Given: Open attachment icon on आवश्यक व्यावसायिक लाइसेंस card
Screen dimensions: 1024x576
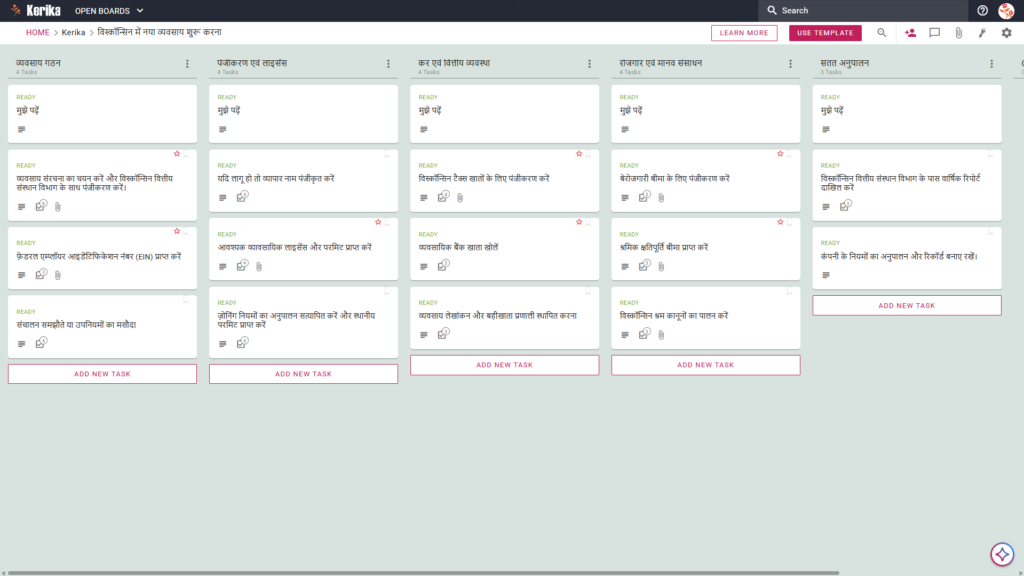Looking at the screenshot, I should click(x=259, y=266).
